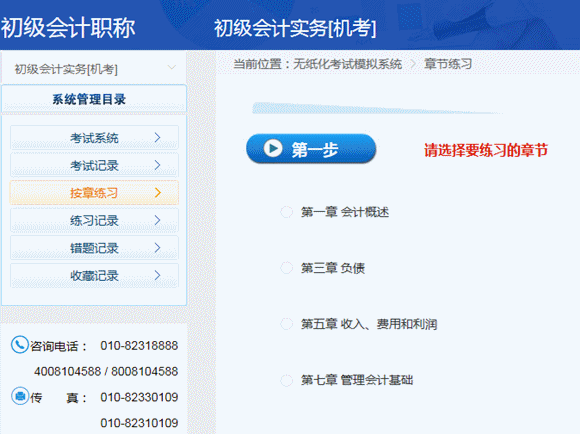The width and height of the screenshot is (580, 434).
Task: Click the phone icon beside 咨询电话
Action: [x=20, y=345]
